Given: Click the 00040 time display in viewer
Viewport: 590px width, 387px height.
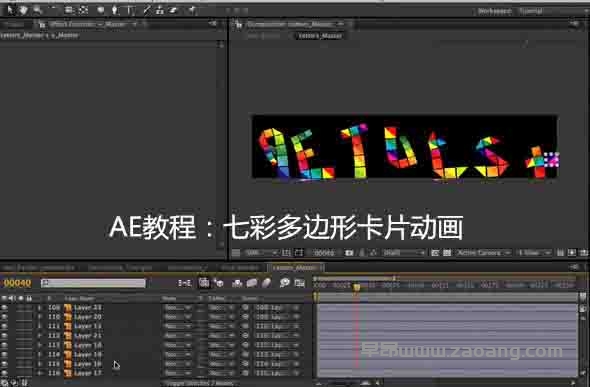Looking at the screenshot, I should [324, 253].
